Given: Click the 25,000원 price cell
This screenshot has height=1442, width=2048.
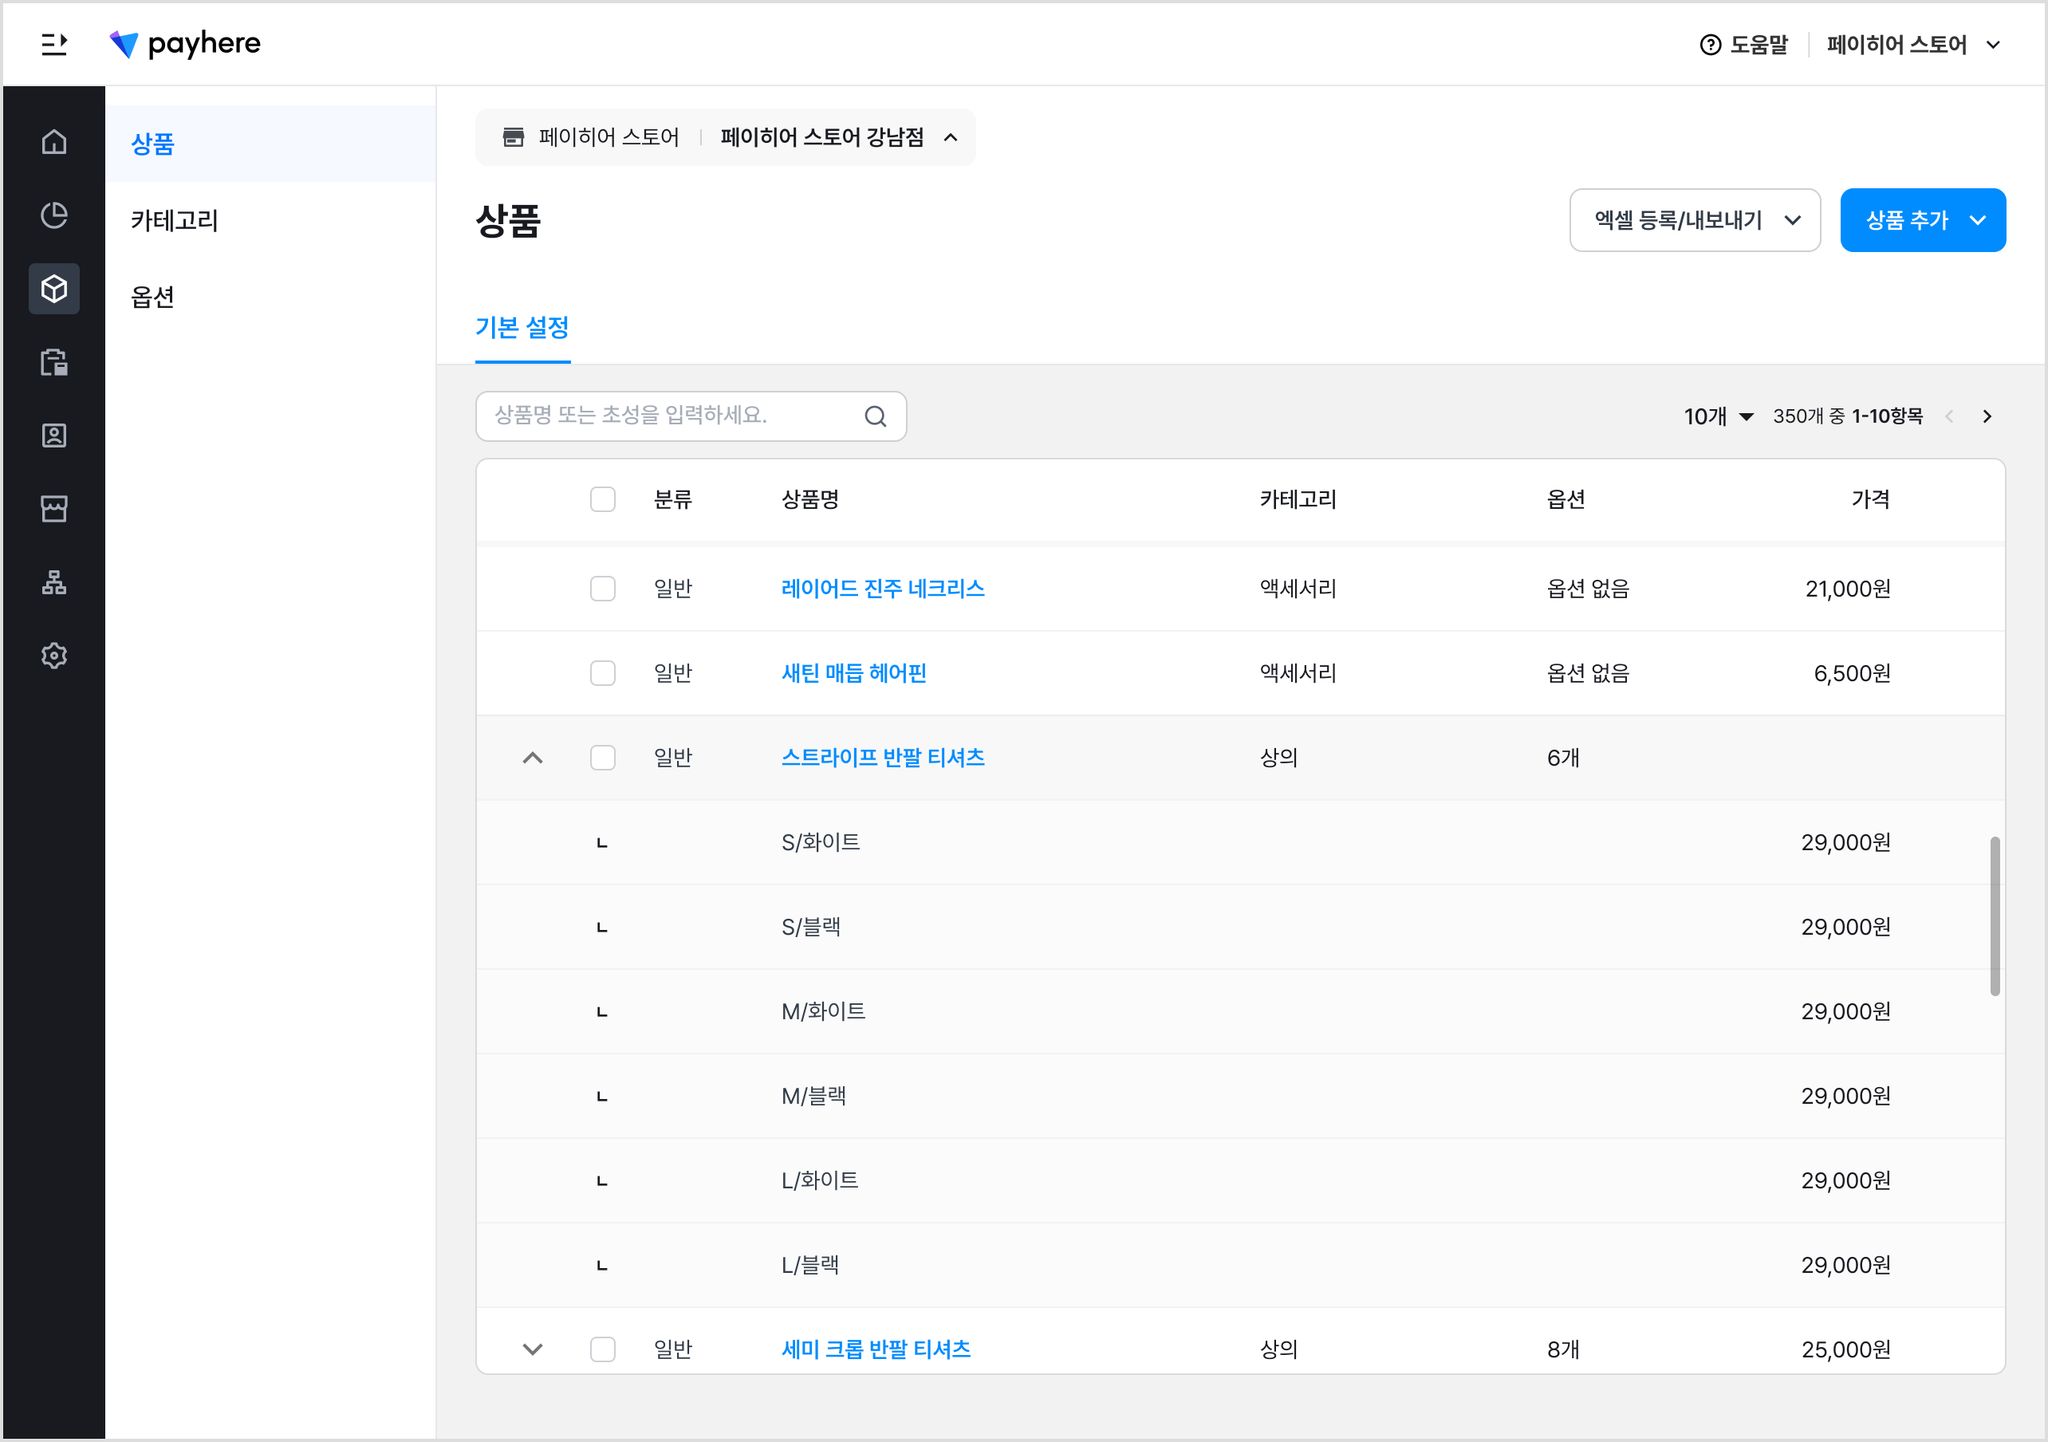Looking at the screenshot, I should [x=1846, y=1349].
